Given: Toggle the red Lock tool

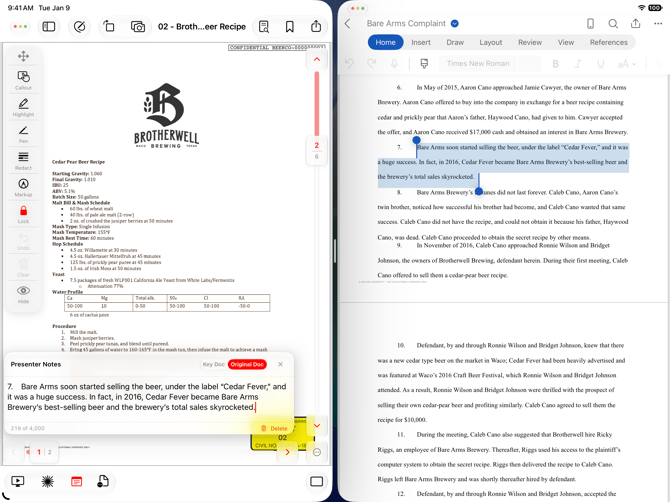Looking at the screenshot, I should (24, 214).
